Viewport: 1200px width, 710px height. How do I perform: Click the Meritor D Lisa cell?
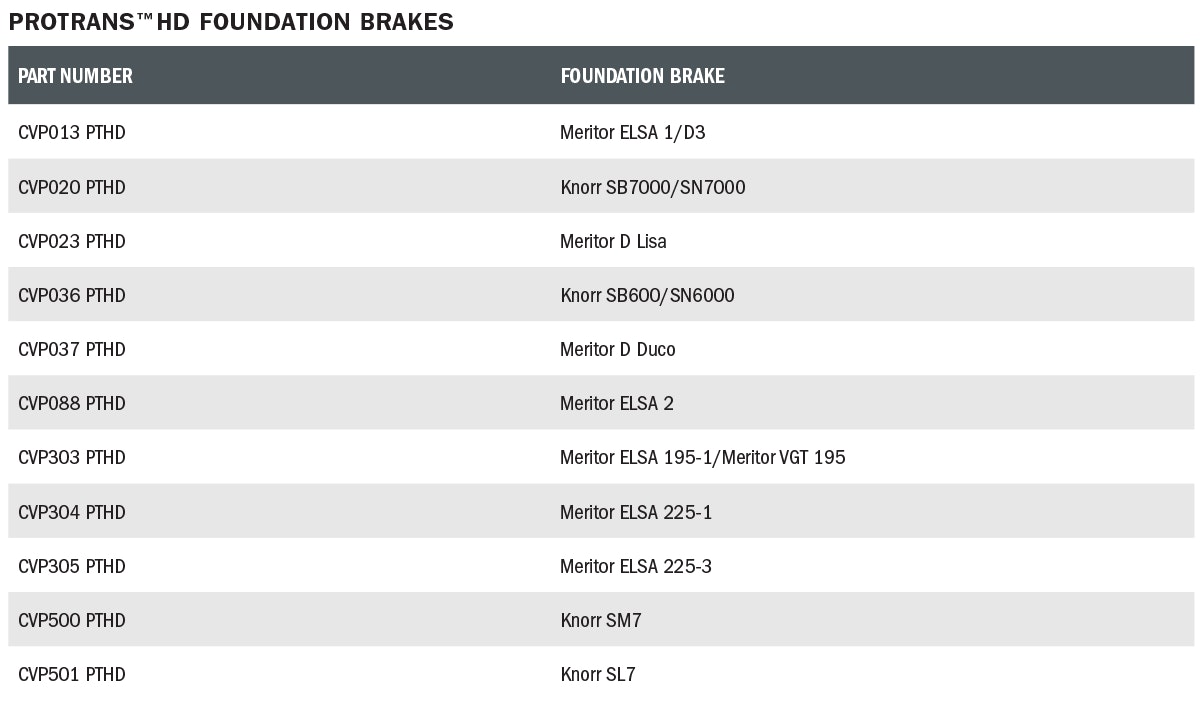[x=613, y=241]
